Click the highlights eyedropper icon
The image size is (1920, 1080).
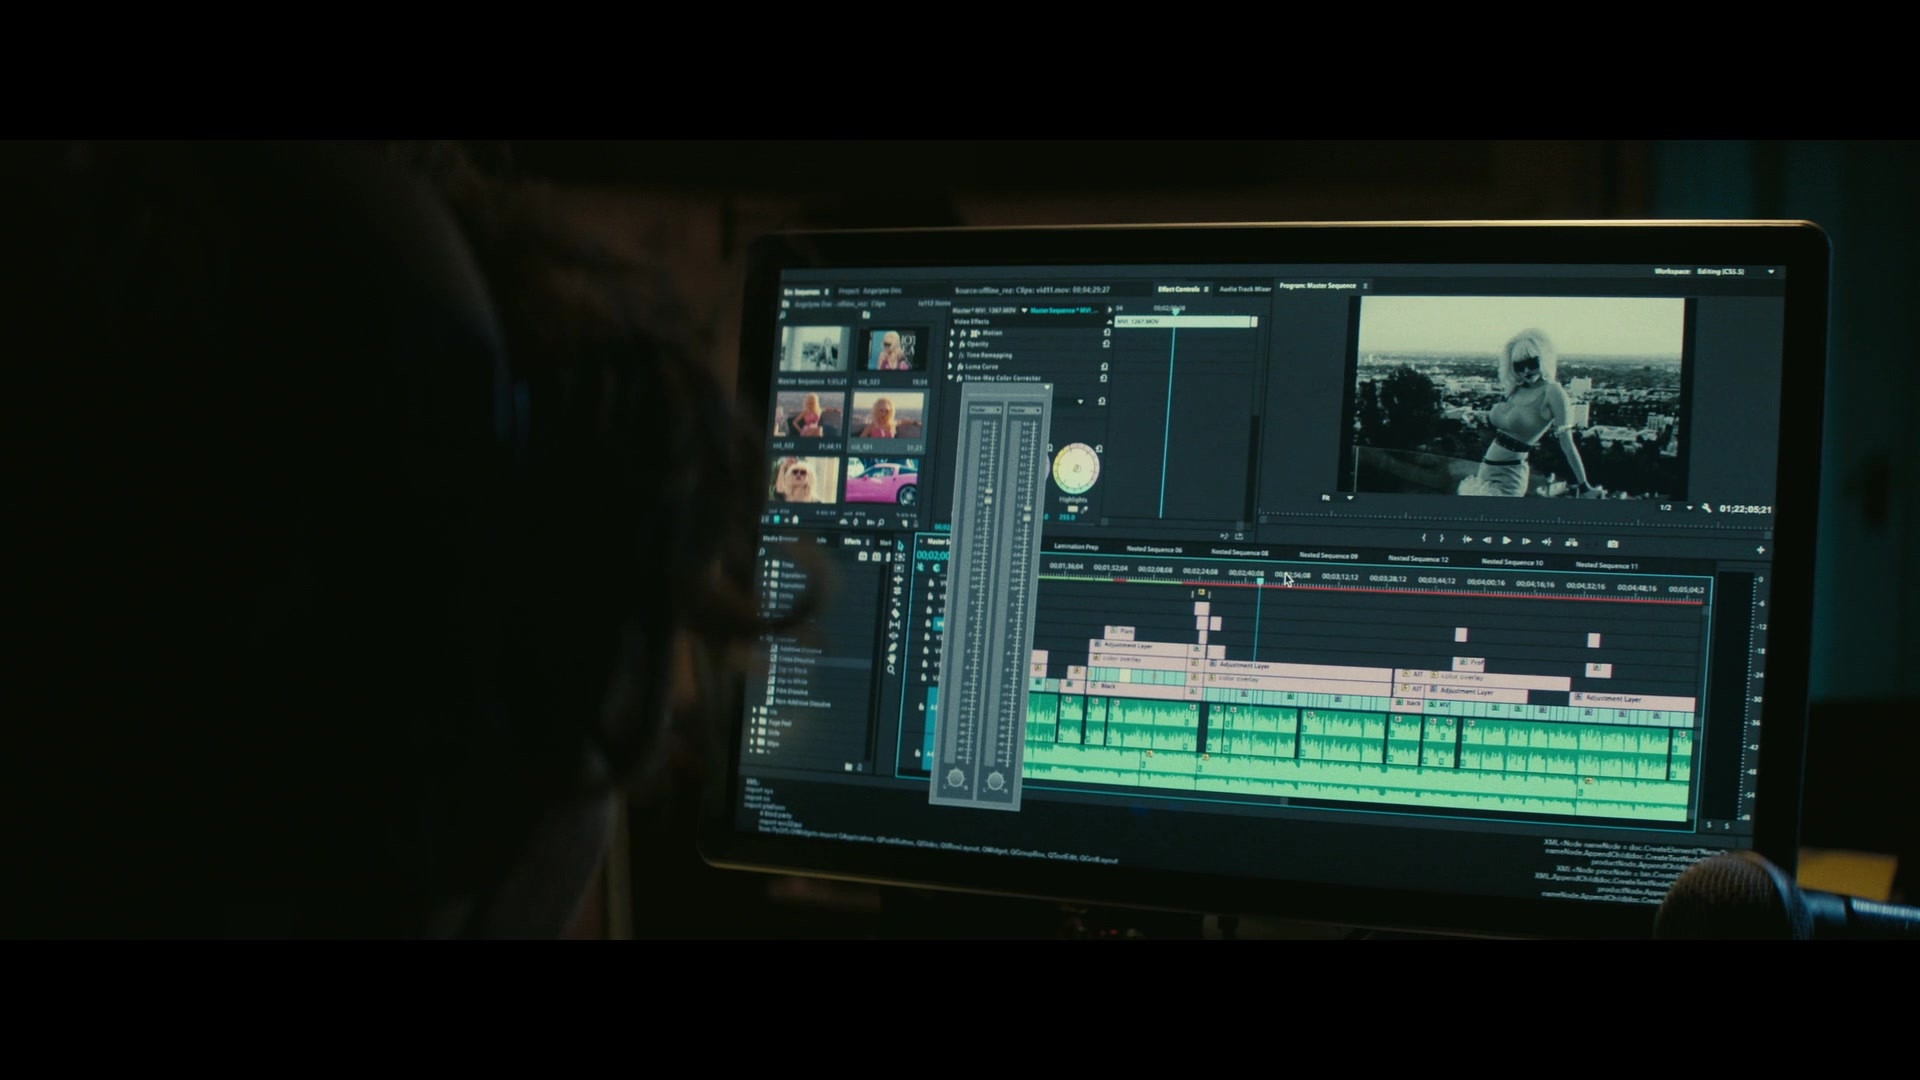click(x=1084, y=510)
